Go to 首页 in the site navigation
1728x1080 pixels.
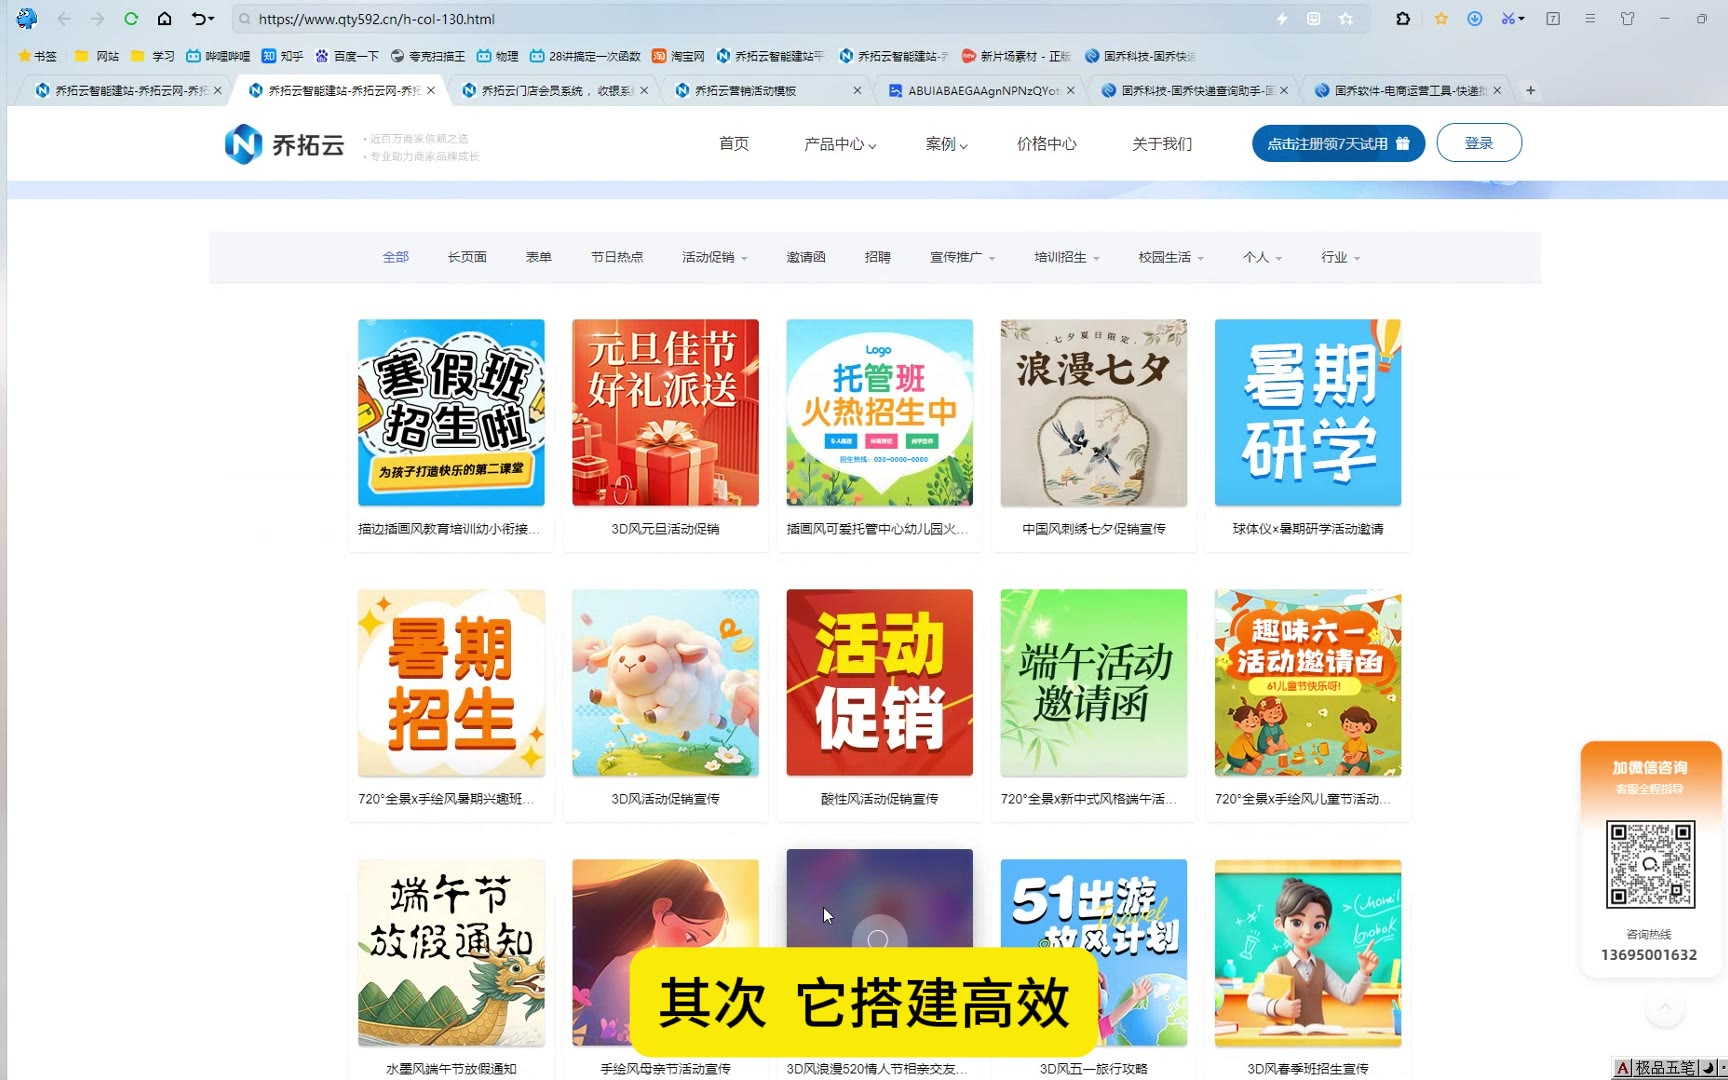734,144
